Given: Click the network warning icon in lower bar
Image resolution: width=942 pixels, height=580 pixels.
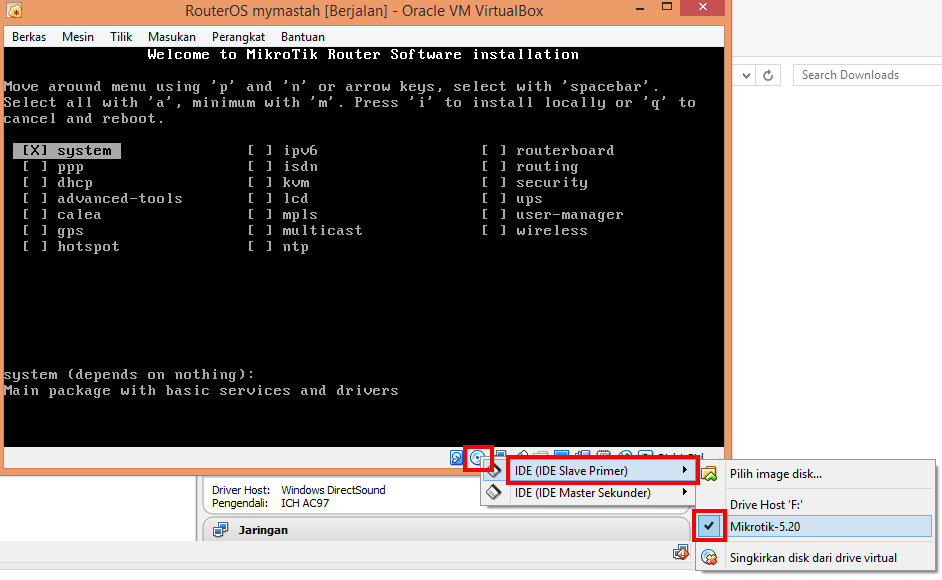Looking at the screenshot, I should click(x=681, y=552).
